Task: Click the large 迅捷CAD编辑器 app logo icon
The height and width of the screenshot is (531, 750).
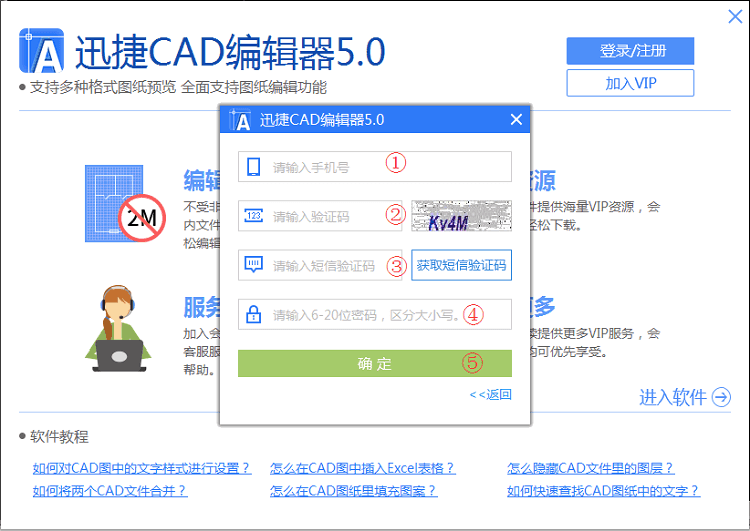Action: coord(42,51)
